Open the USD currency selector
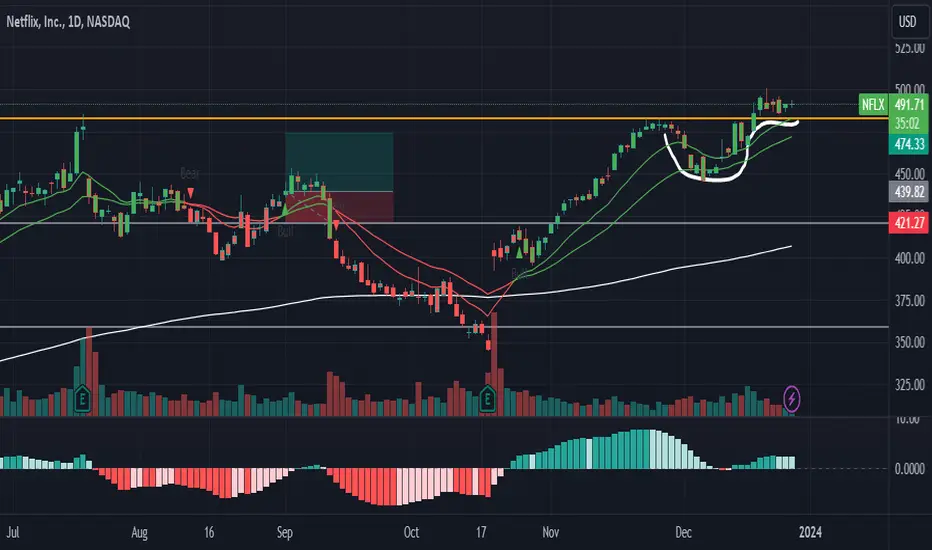This screenshot has height=550, width=932. tap(908, 22)
